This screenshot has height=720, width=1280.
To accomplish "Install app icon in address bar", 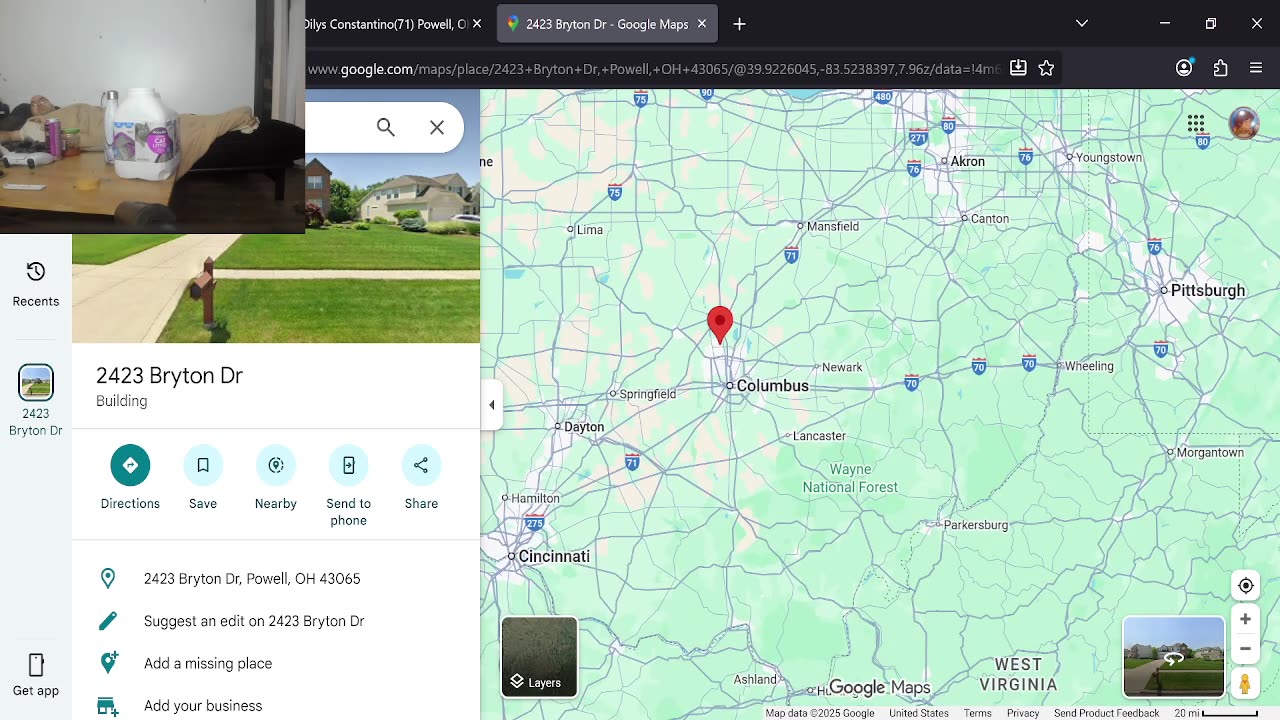I will pyautogui.click(x=1018, y=68).
